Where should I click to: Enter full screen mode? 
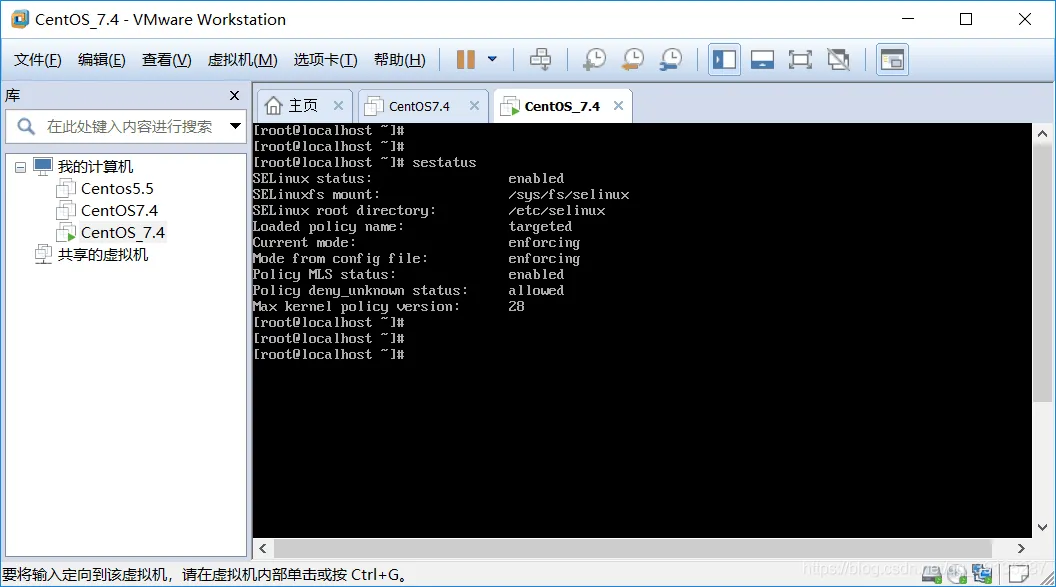[800, 60]
